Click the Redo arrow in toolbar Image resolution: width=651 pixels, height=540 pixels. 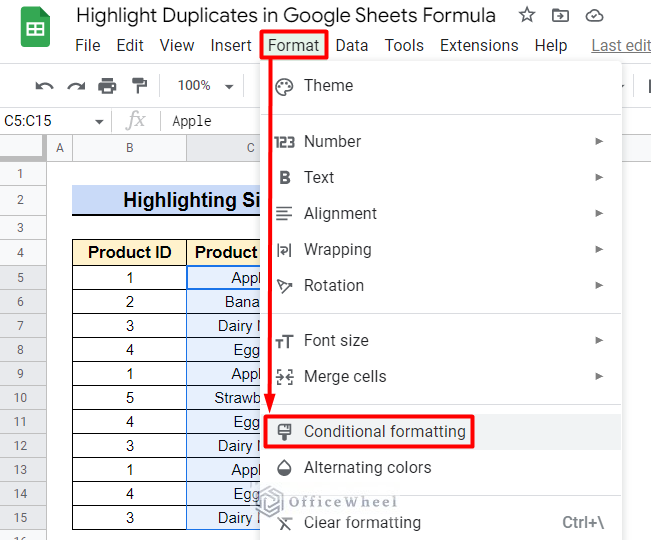click(x=76, y=86)
